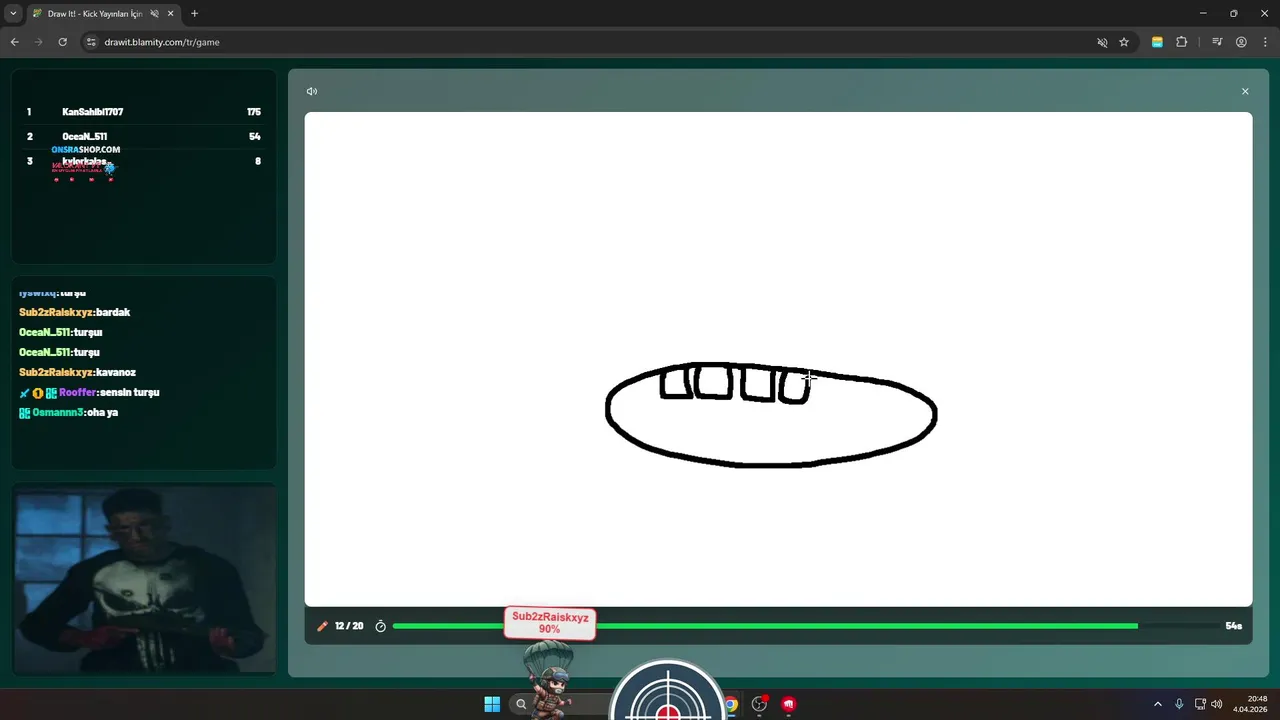The width and height of the screenshot is (1280, 720).
Task: Click inside the white drawing canvas
Action: pos(778,358)
